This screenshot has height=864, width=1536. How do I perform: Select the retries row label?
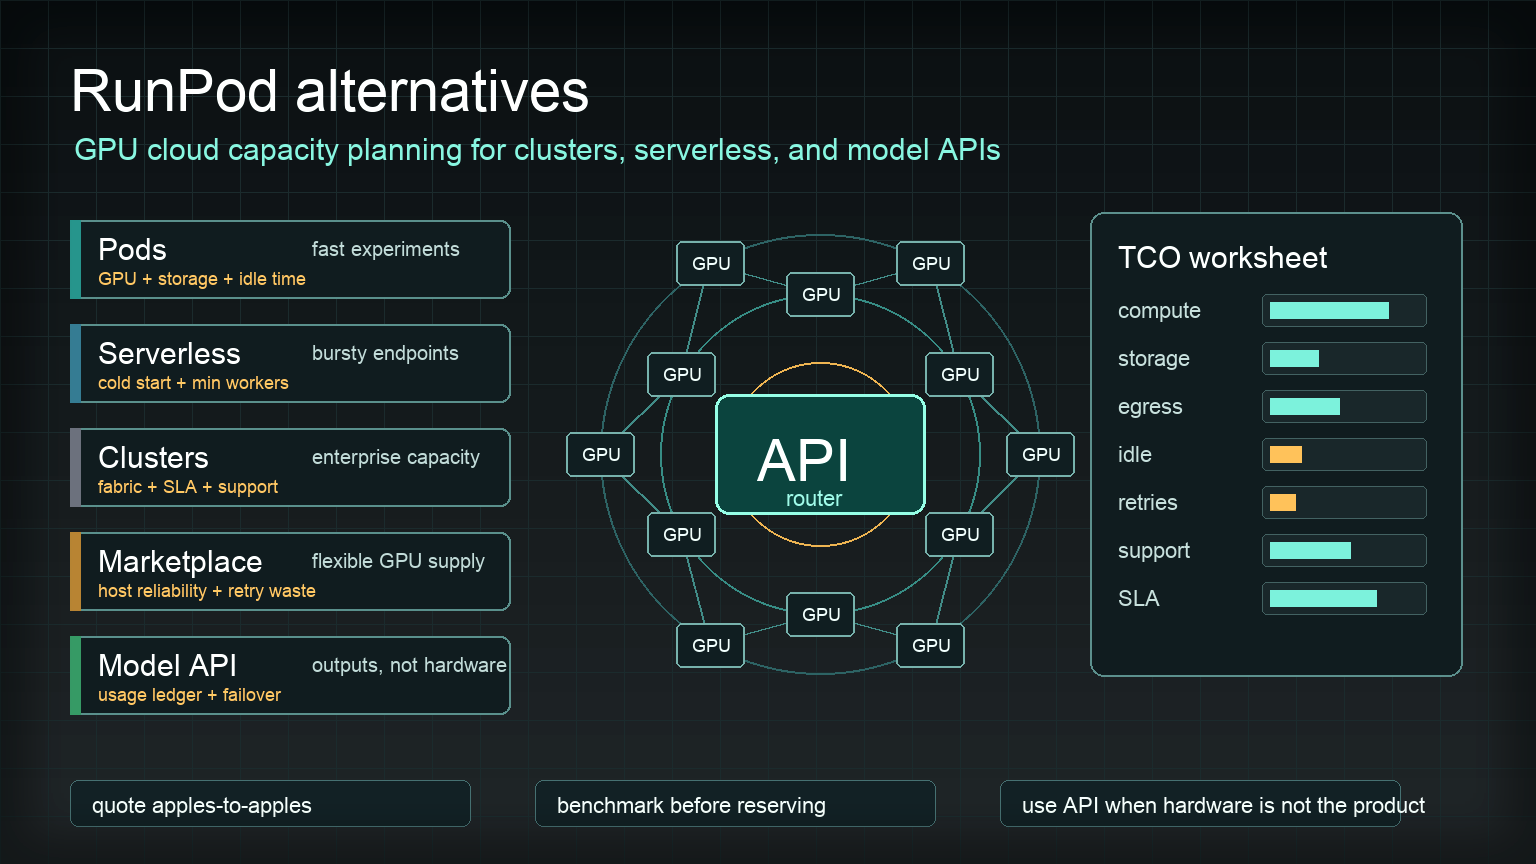[1147, 502]
